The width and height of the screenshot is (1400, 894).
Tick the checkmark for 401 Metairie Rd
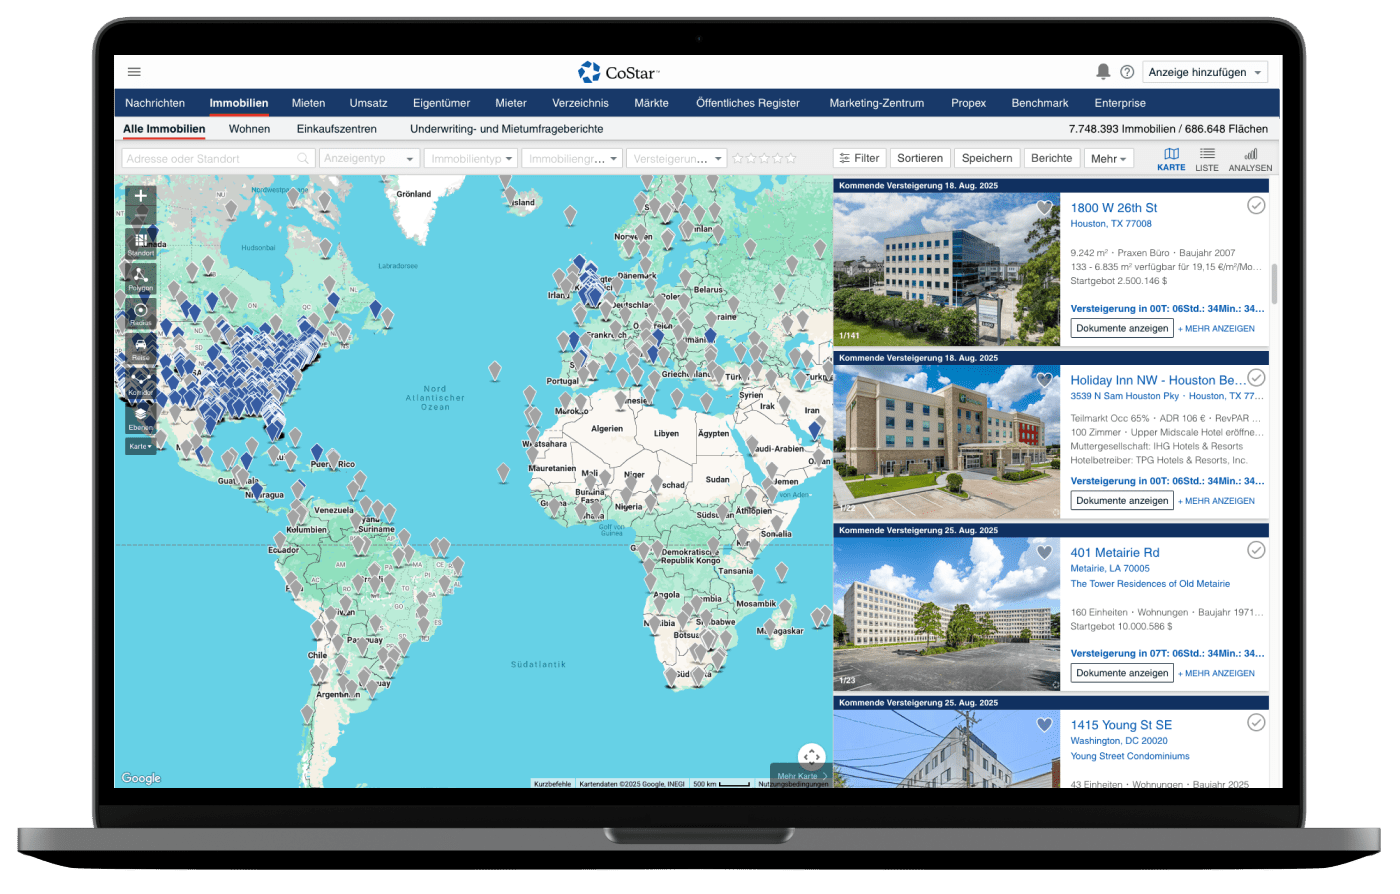(x=1256, y=550)
